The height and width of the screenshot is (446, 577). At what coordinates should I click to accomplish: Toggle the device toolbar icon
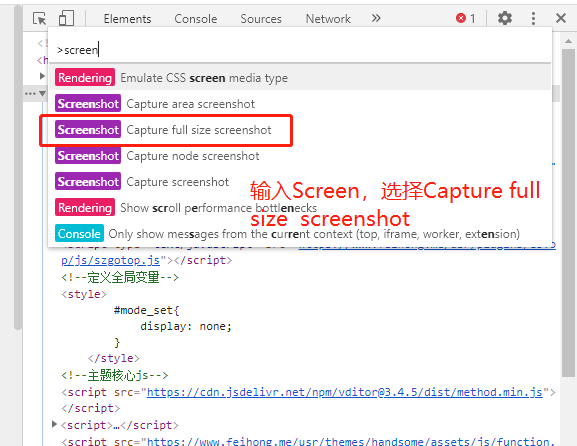66,18
